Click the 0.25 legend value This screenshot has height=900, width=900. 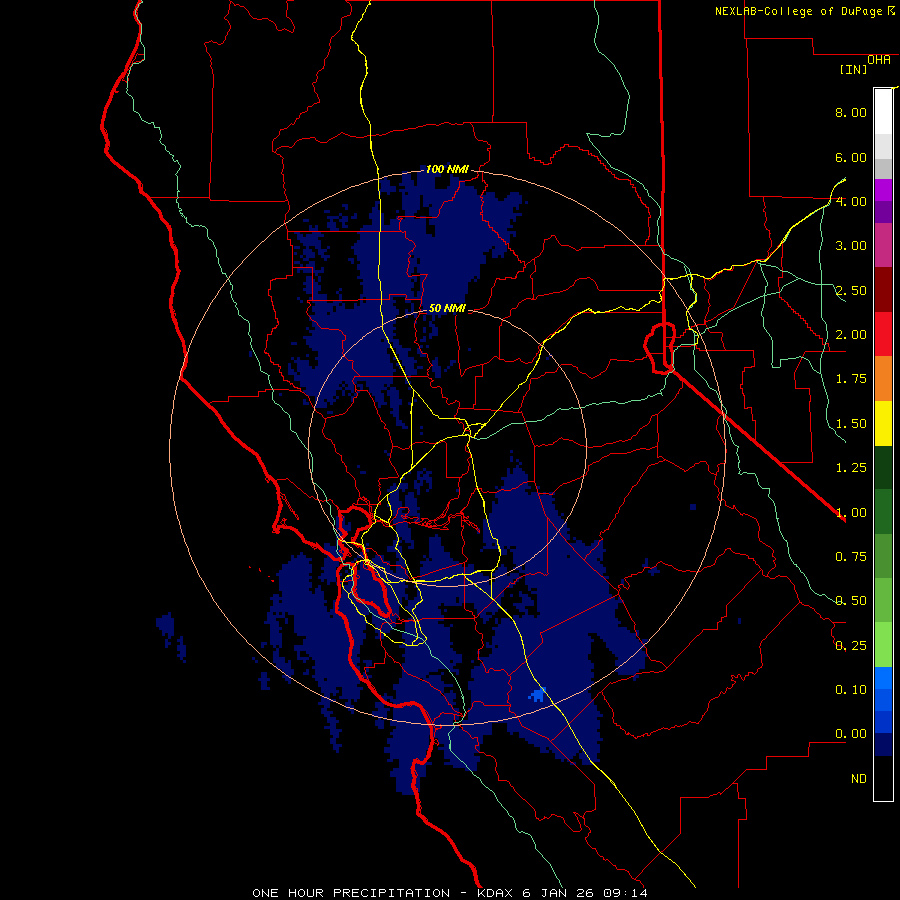(x=851, y=646)
